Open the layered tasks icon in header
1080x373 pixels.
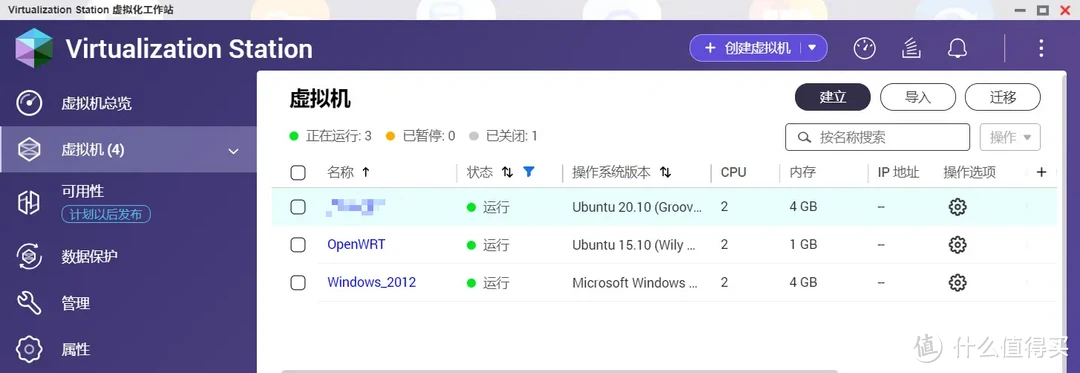click(911, 48)
